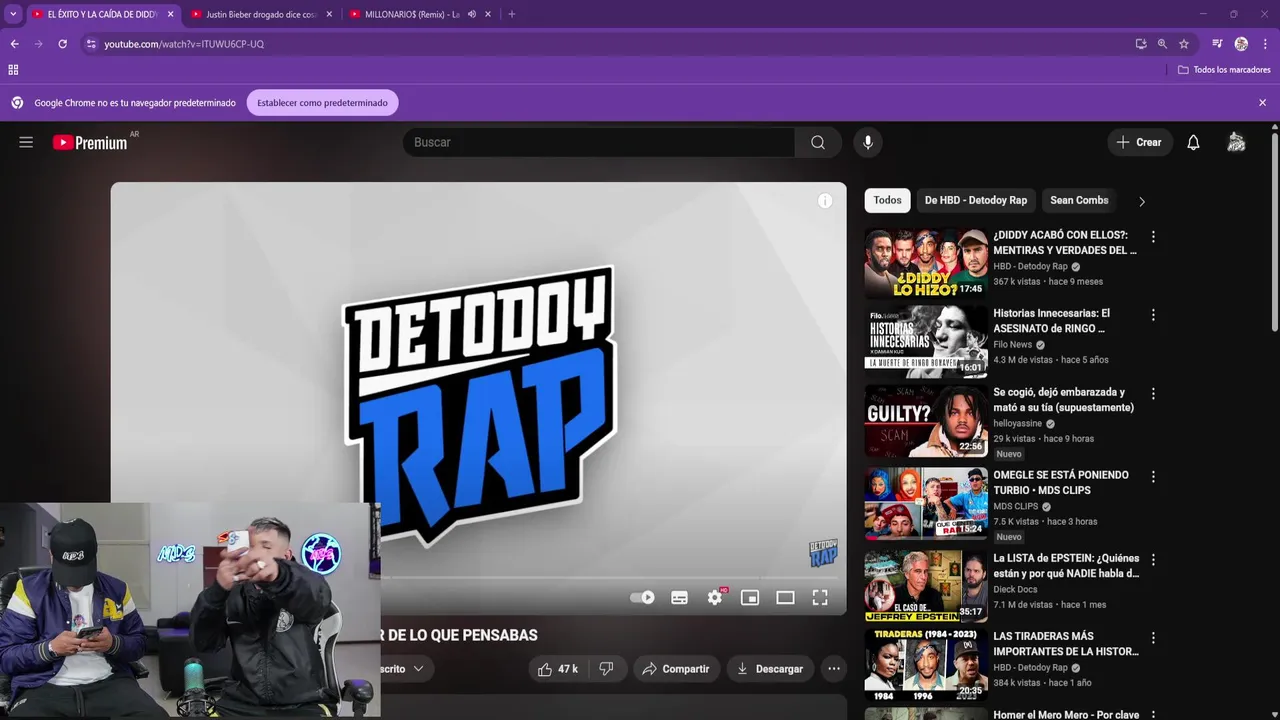This screenshot has width=1280, height=720.
Task: Visit Dieck Docs channel name
Action: click(1015, 590)
